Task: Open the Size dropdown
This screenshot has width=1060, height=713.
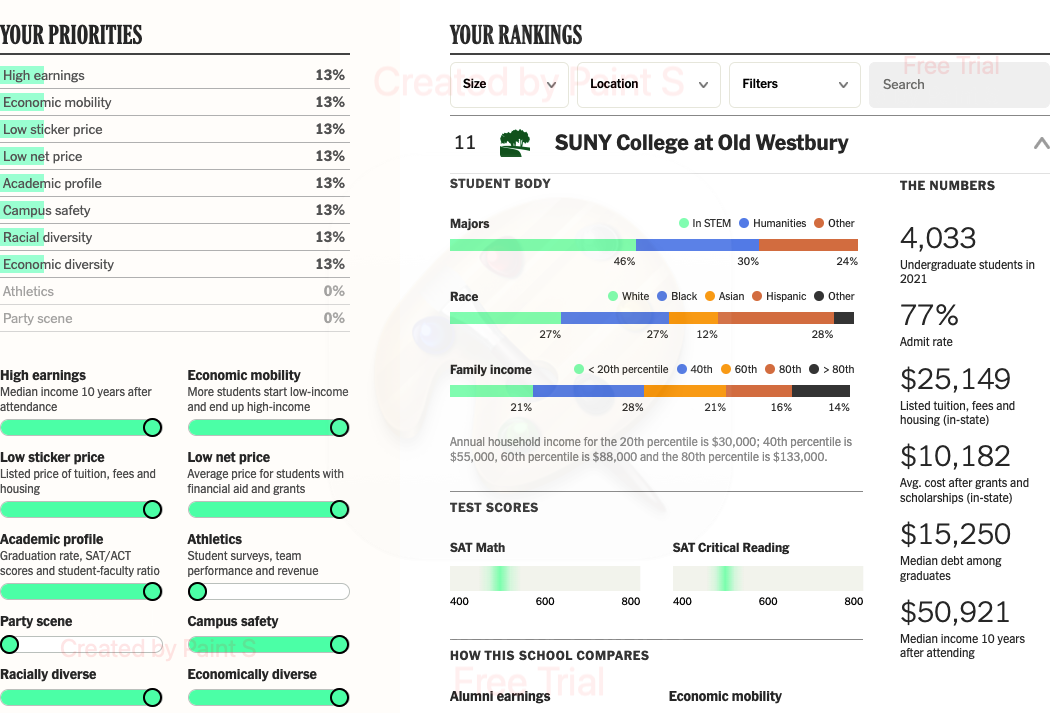Action: [509, 84]
